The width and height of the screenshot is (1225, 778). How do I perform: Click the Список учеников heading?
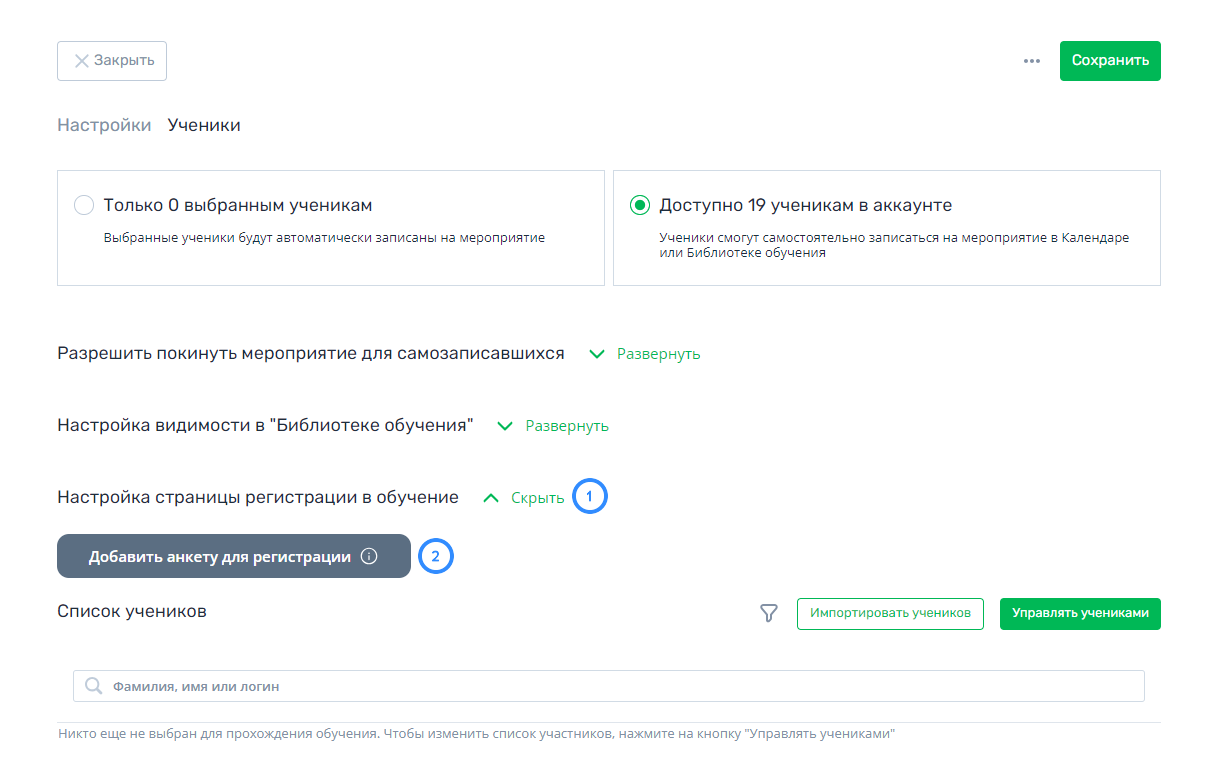132,611
